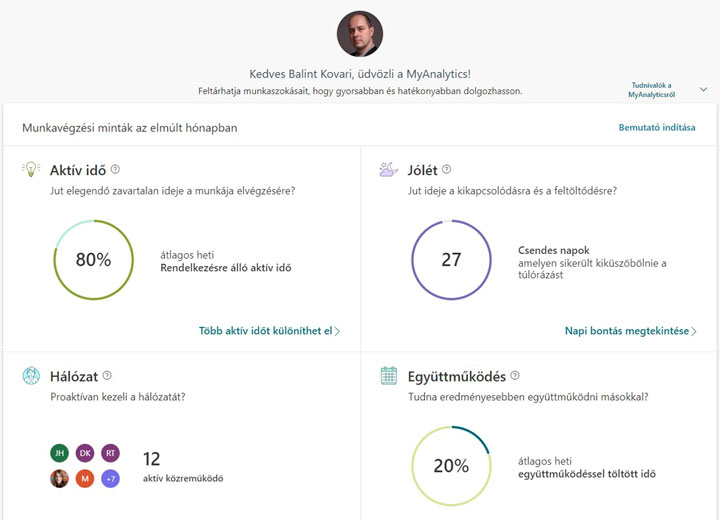Click Bemutató indítása link
This screenshot has height=520, width=720.
point(657,128)
